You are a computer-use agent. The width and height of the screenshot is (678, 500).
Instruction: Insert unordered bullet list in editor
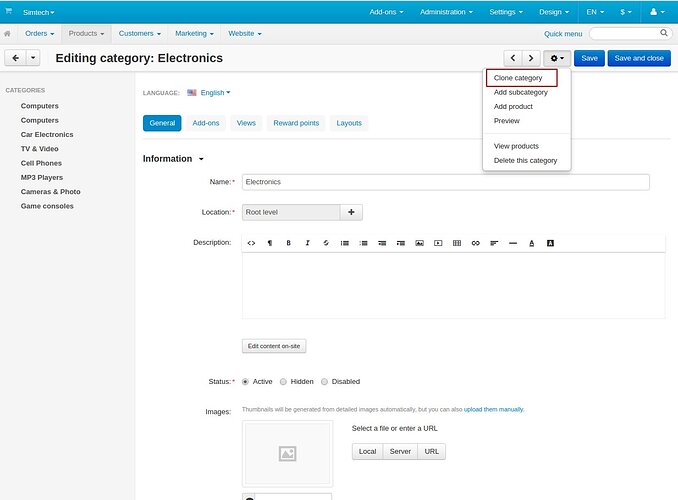coord(345,243)
